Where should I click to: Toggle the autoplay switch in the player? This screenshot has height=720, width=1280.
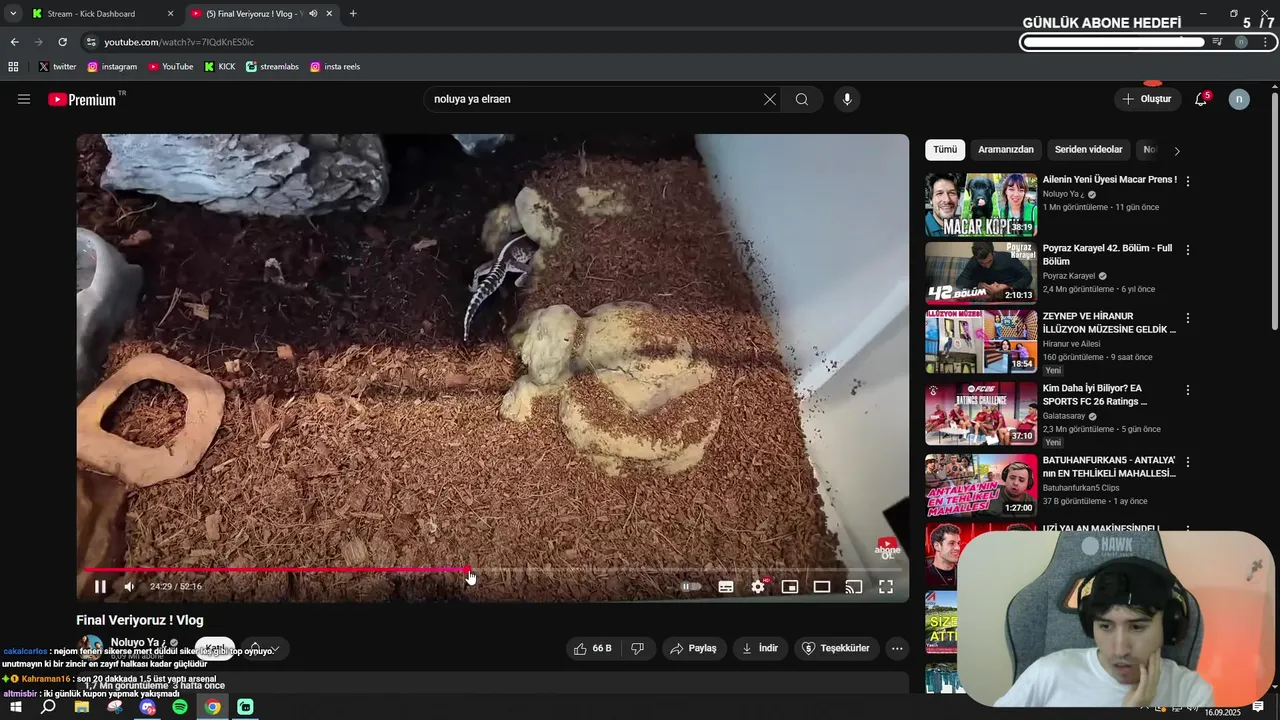[x=691, y=587]
